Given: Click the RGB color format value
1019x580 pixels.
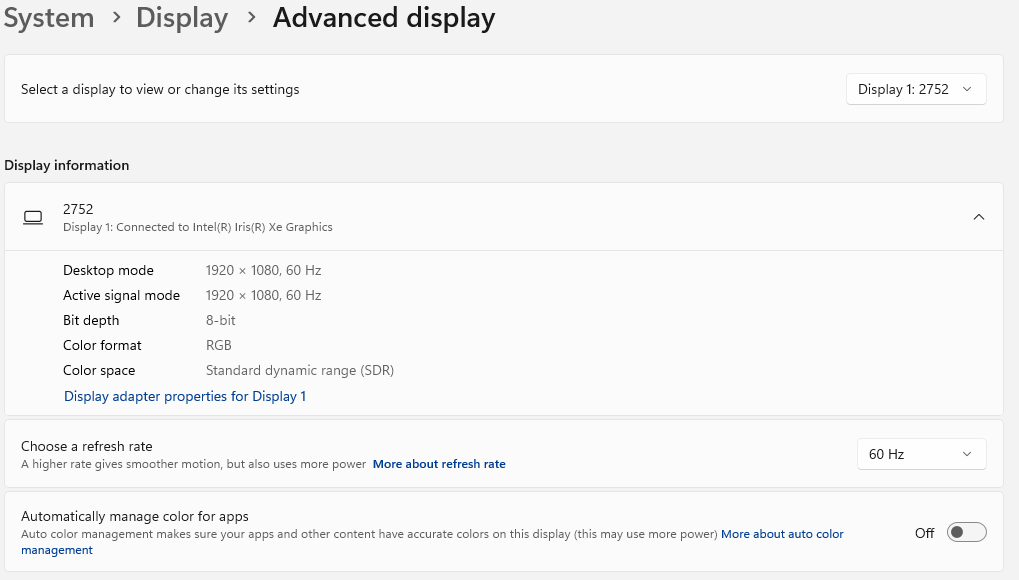Looking at the screenshot, I should coord(219,345).
